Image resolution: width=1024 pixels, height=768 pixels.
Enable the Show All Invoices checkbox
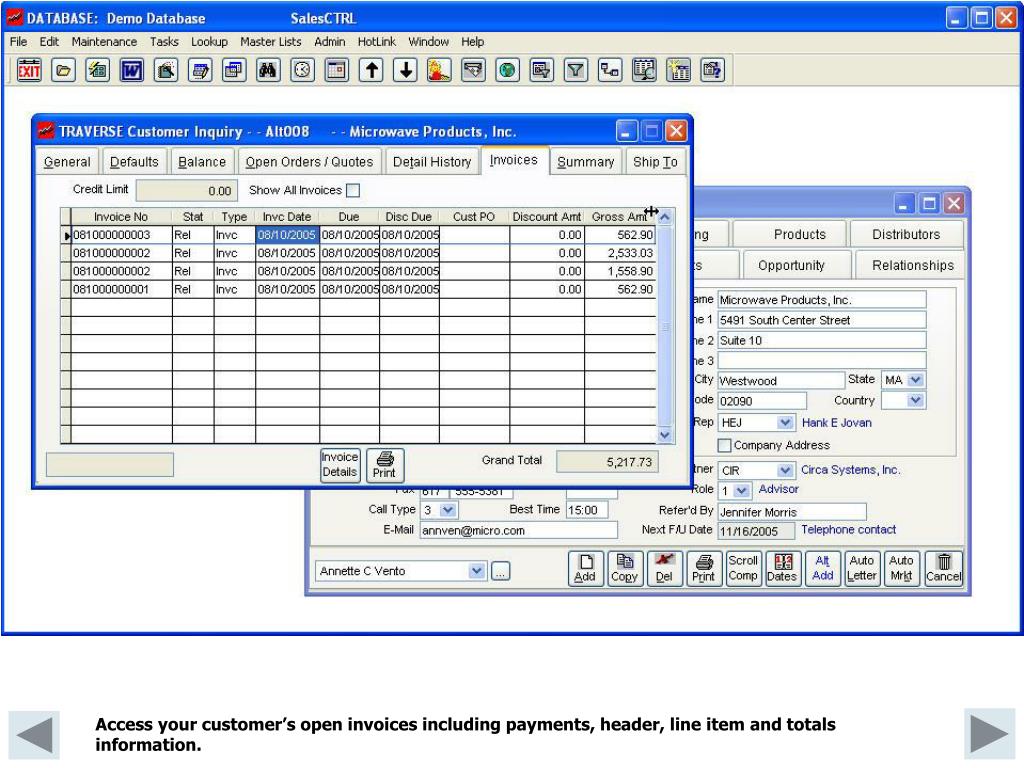(x=353, y=191)
